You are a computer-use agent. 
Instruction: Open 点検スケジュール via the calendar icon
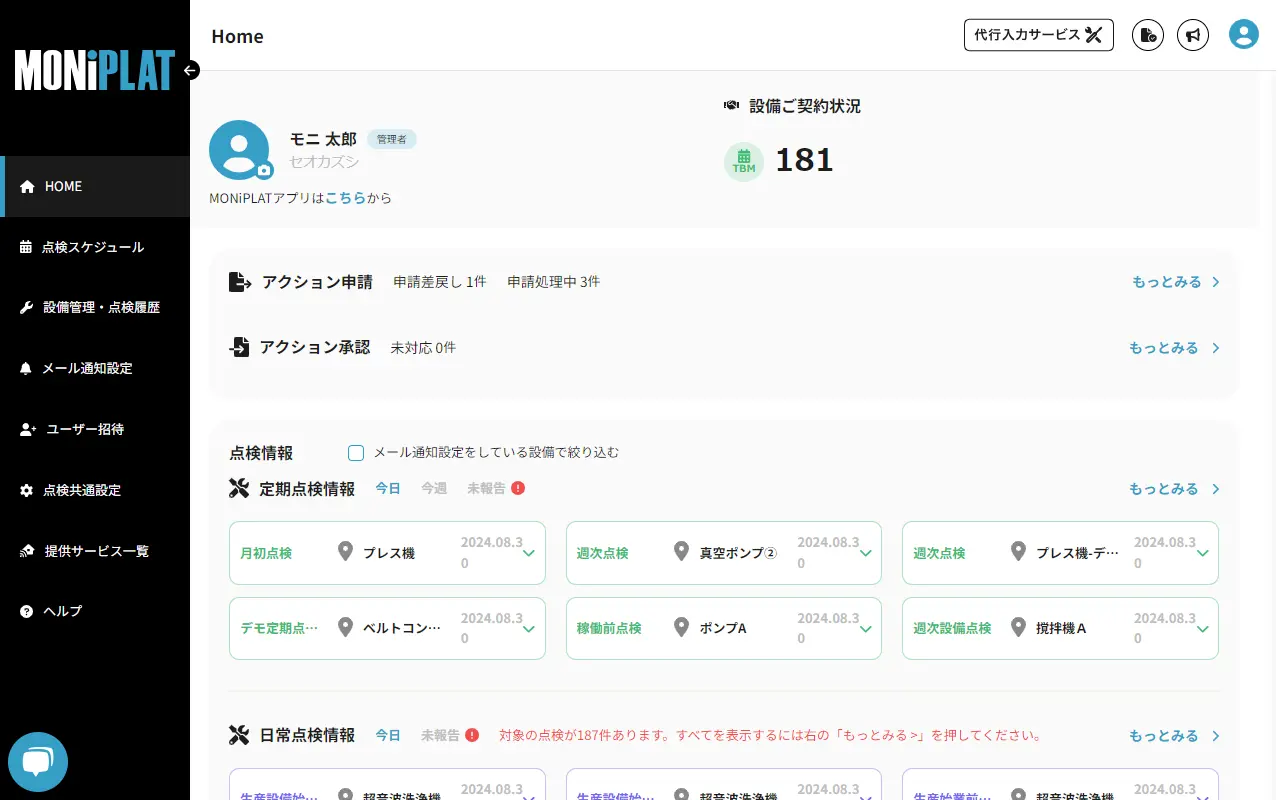click(x=25, y=247)
